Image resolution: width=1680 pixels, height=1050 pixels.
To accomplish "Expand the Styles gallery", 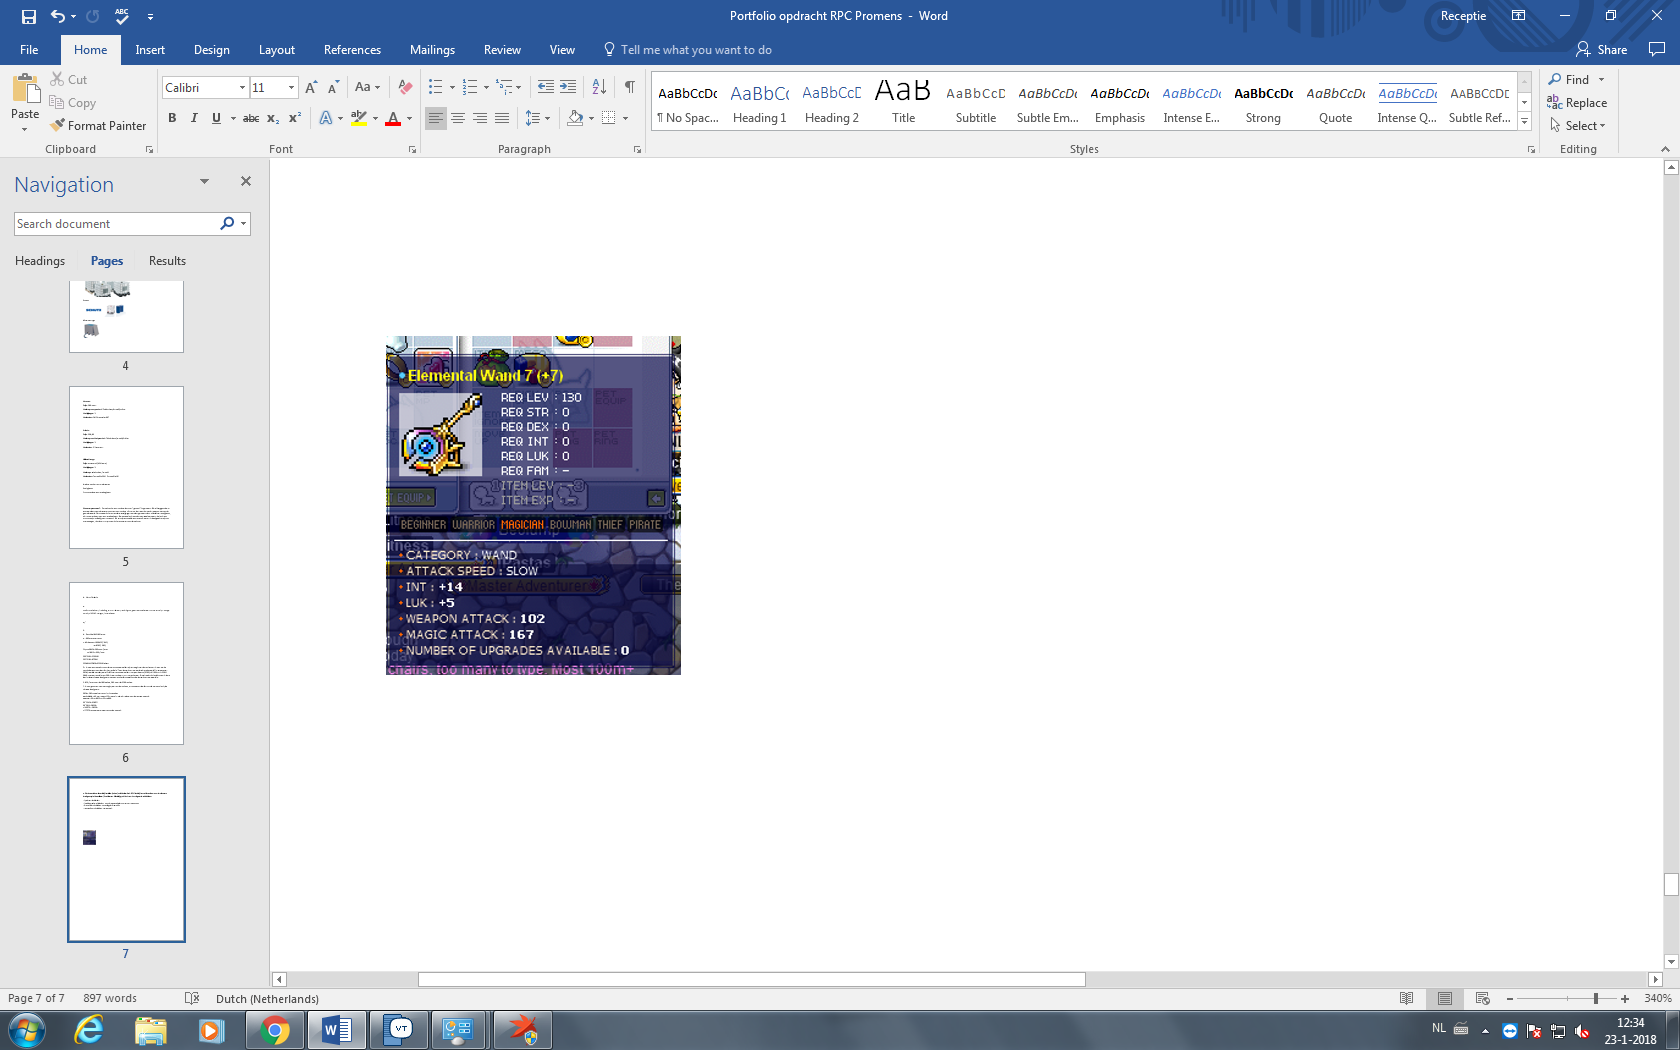I will [1524, 122].
